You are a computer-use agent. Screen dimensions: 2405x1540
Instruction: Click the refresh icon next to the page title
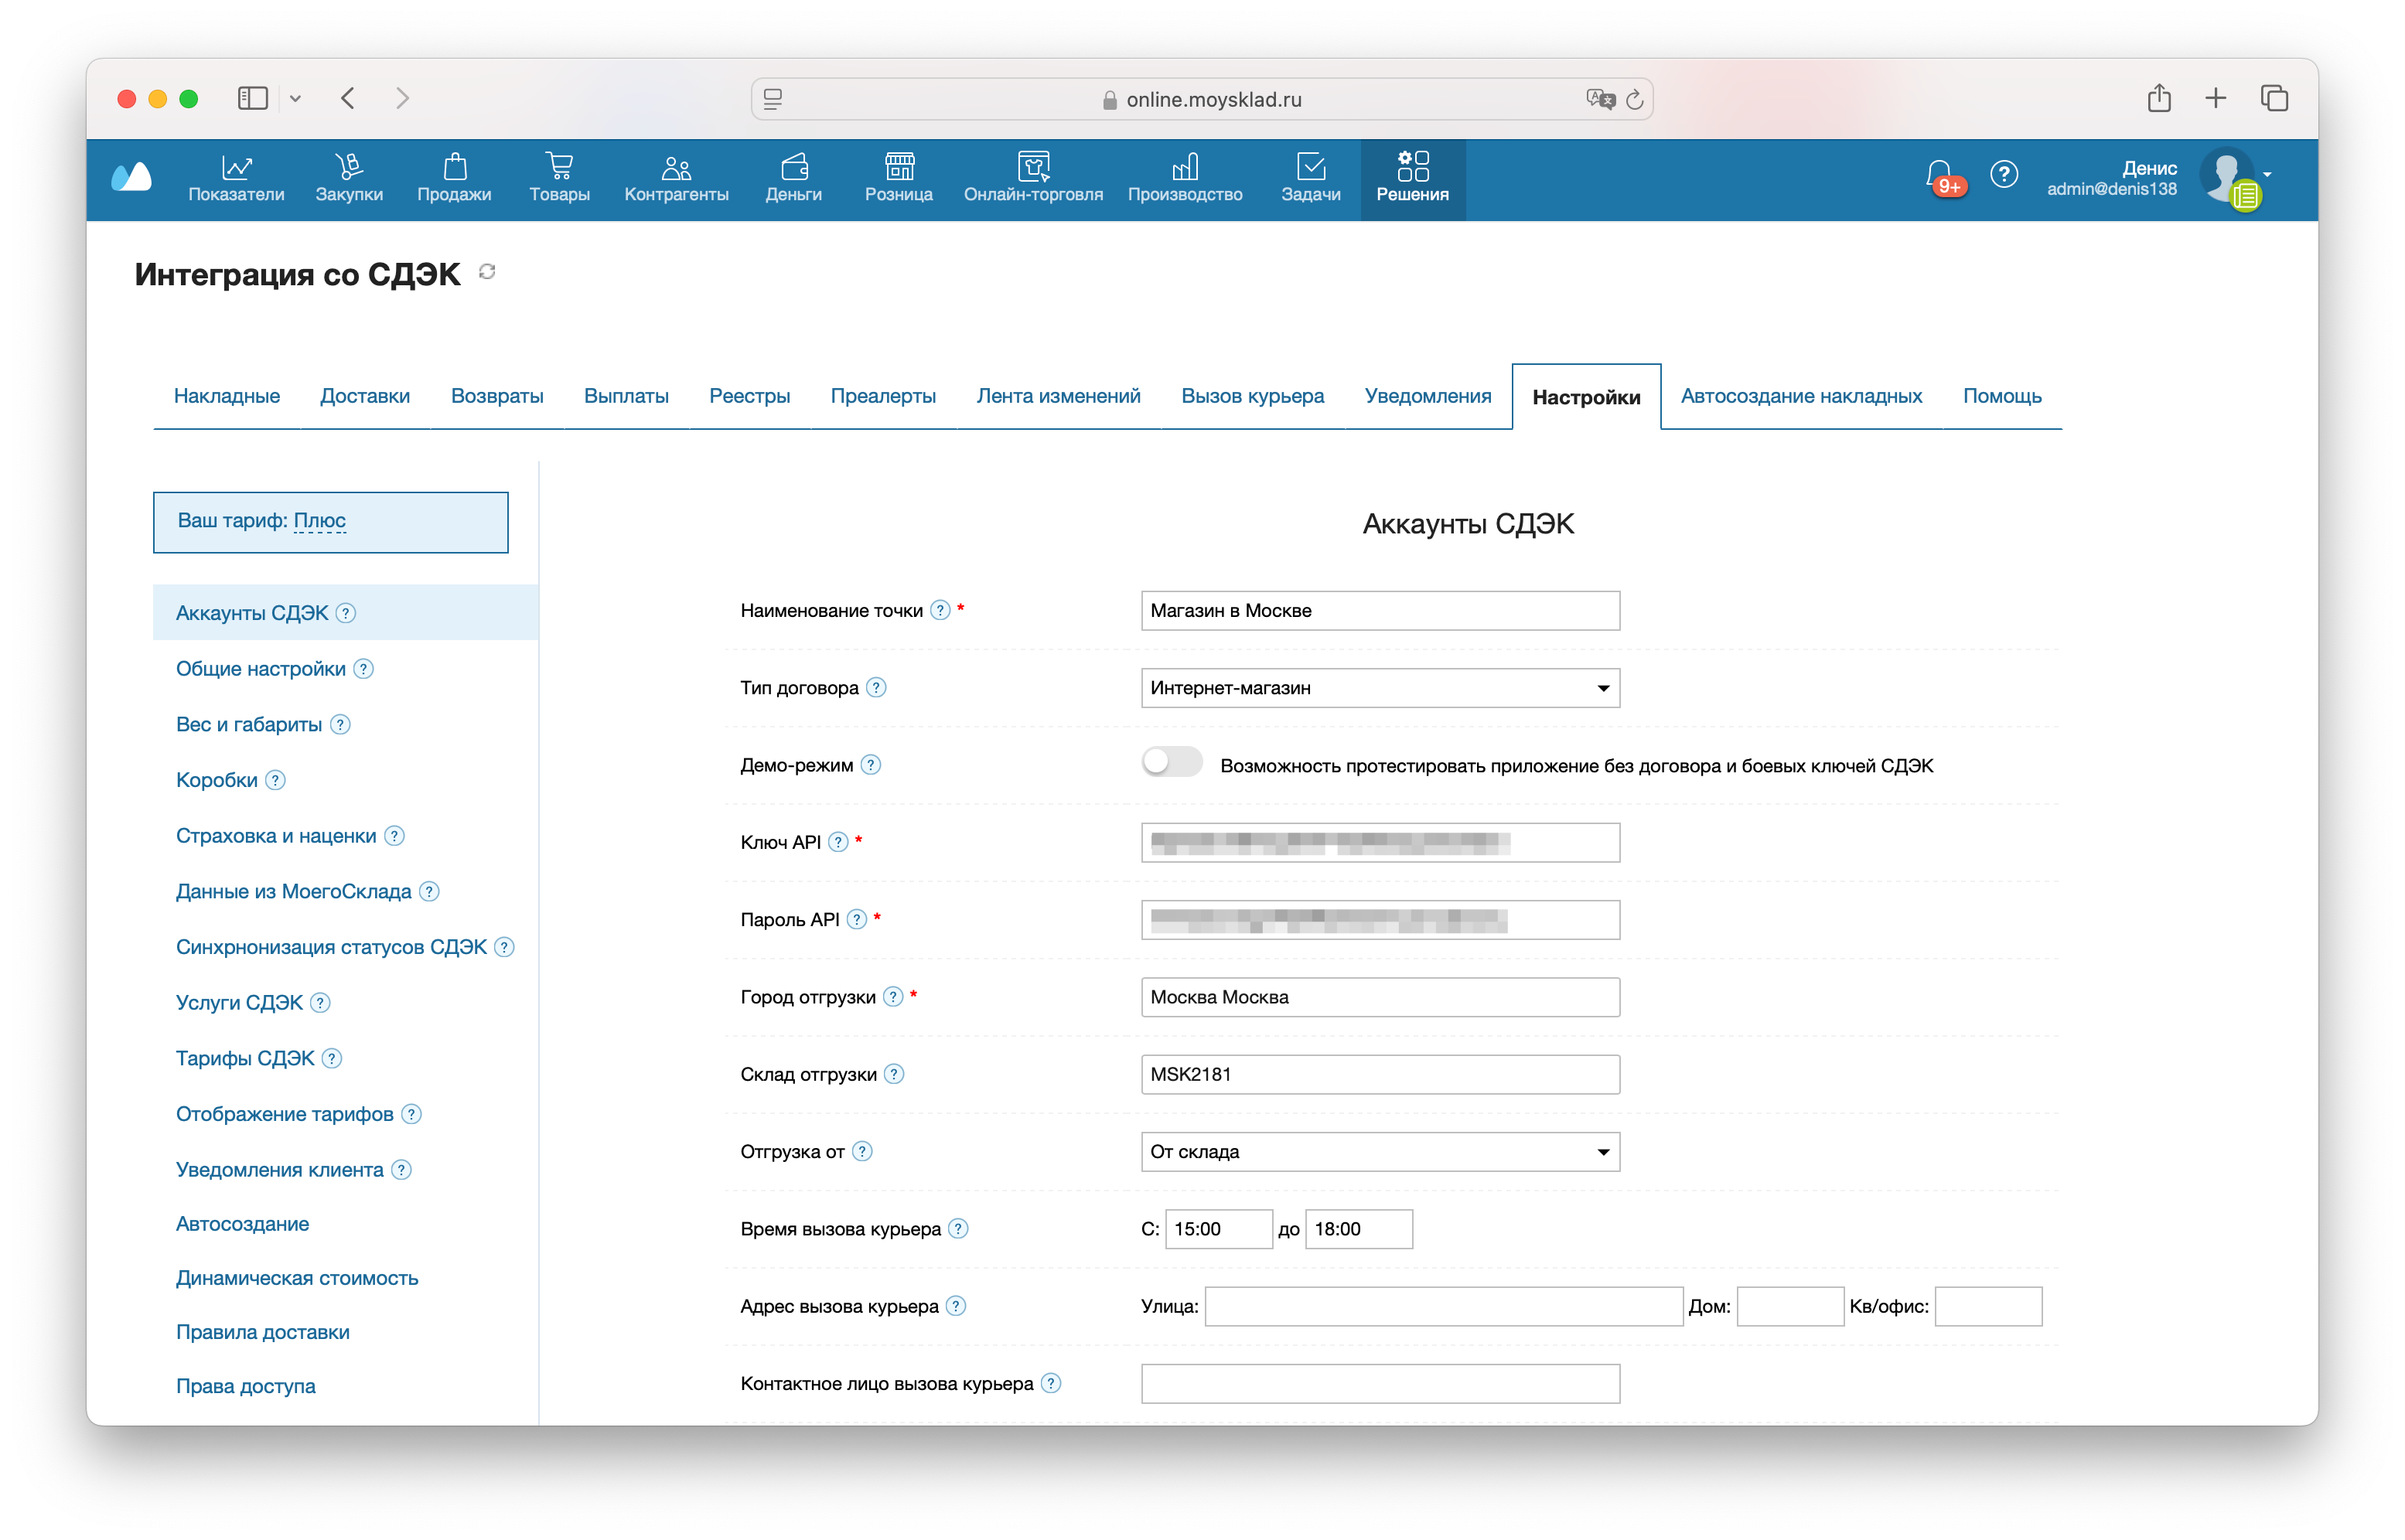487,272
